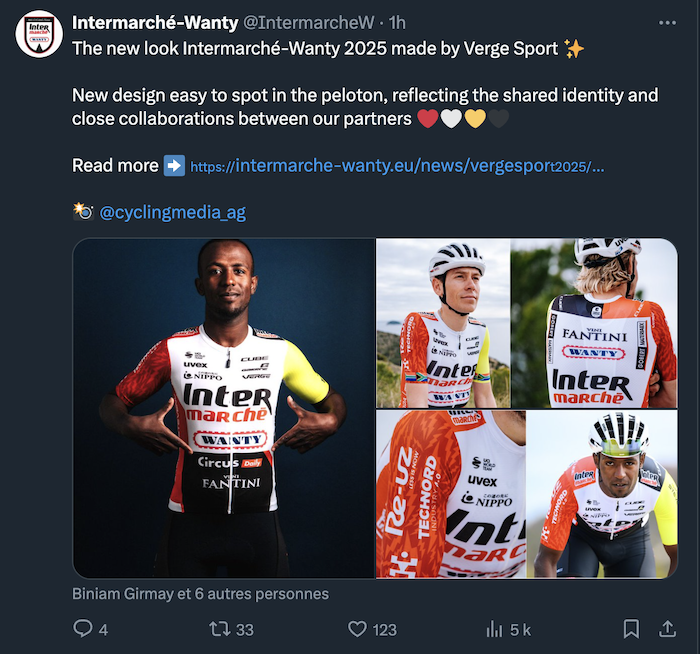Viewport: 700px width, 654px height.
Task: Like the tweet with heart icon
Action: click(357, 629)
